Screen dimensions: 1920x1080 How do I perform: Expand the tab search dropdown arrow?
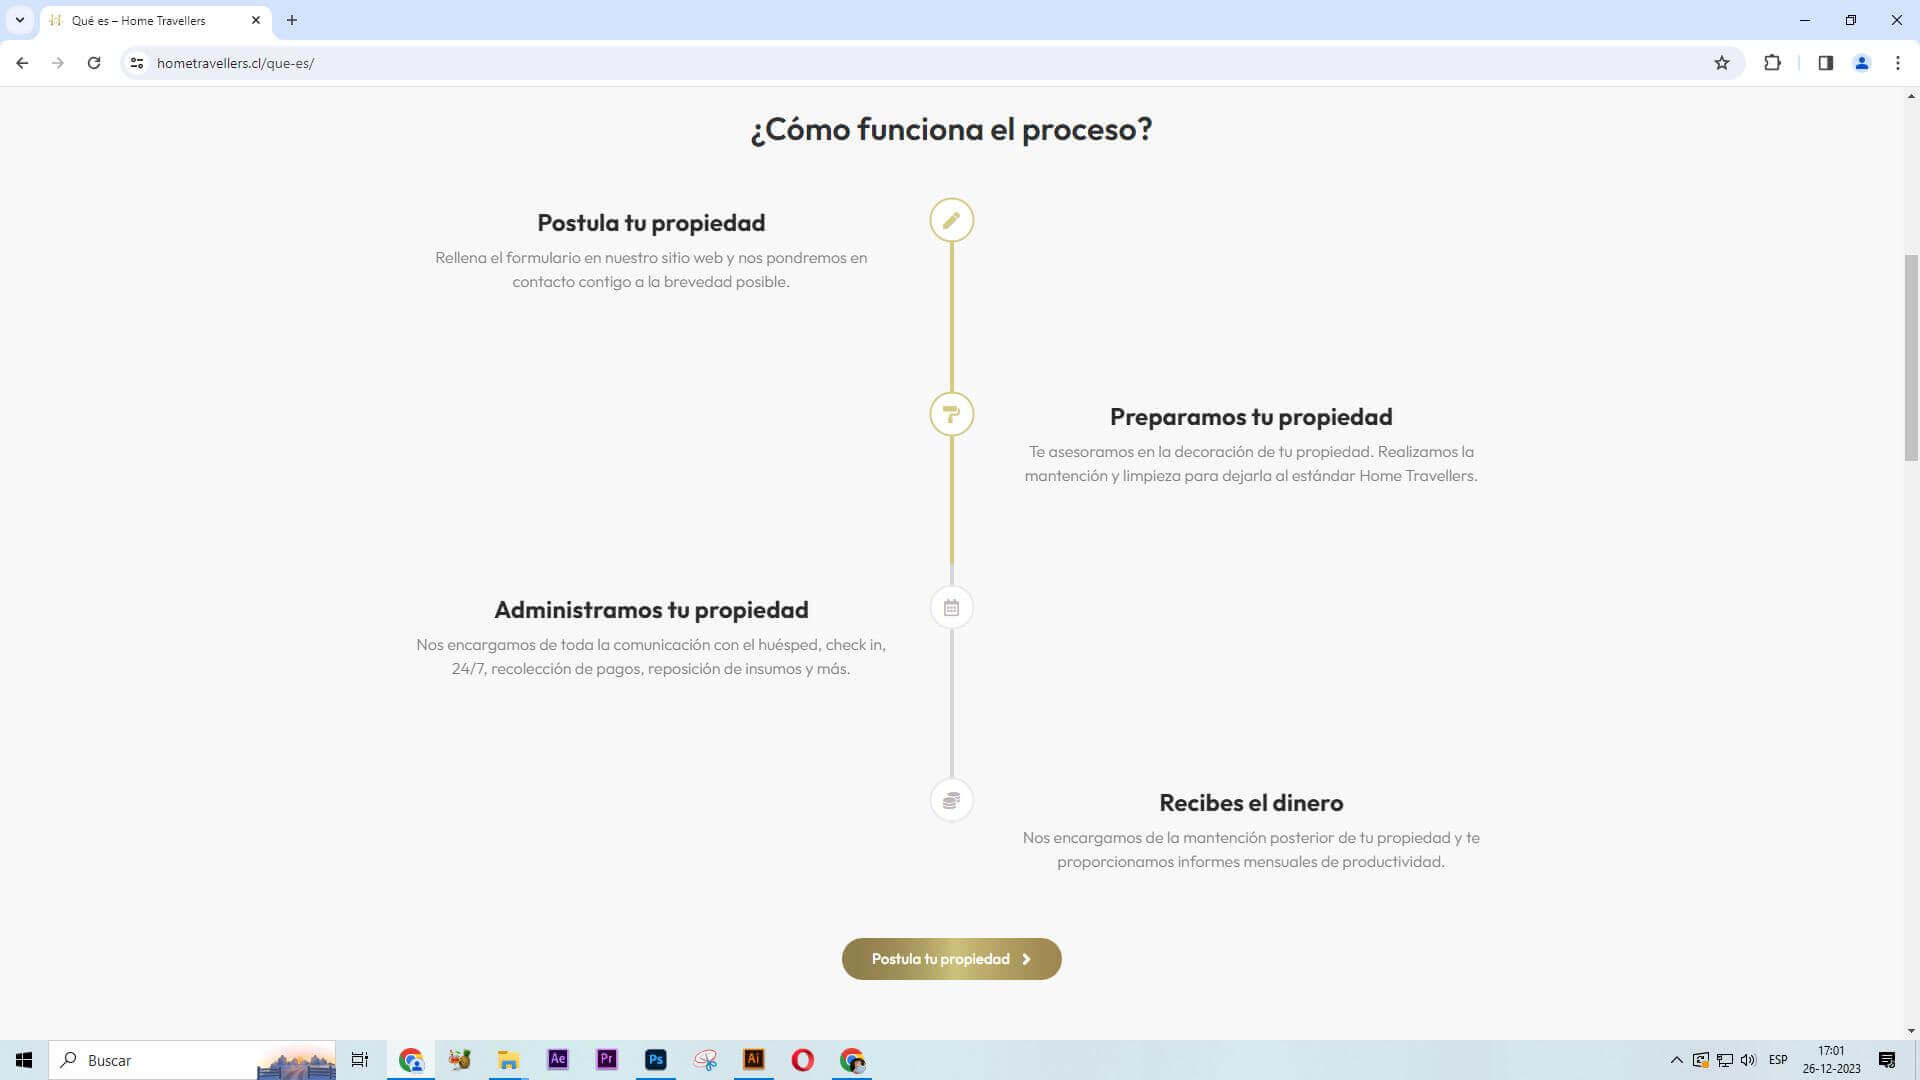coord(19,20)
